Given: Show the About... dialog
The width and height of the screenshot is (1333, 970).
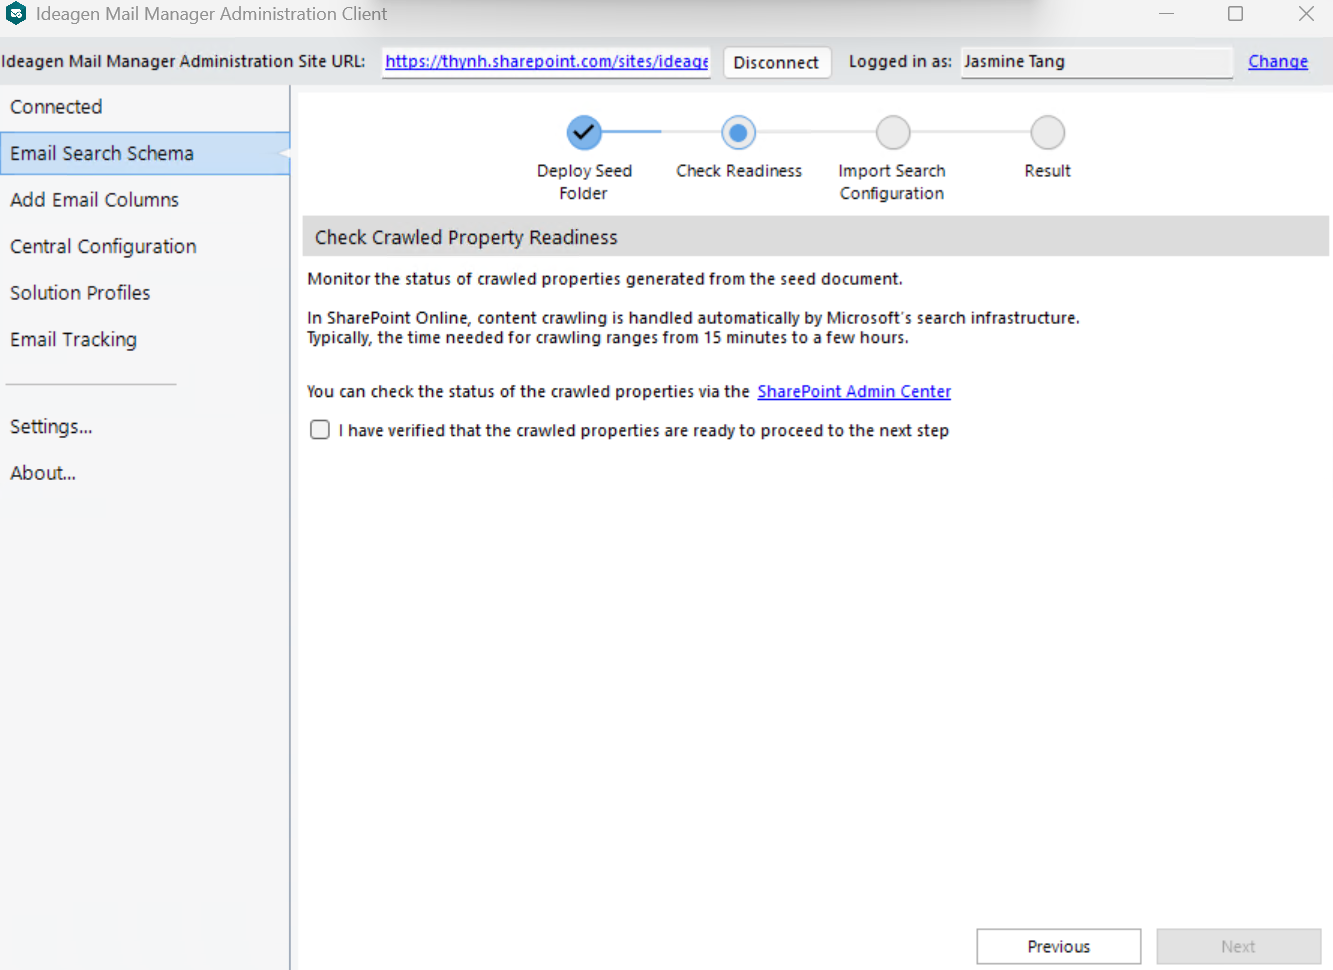Looking at the screenshot, I should click(x=145, y=473).
